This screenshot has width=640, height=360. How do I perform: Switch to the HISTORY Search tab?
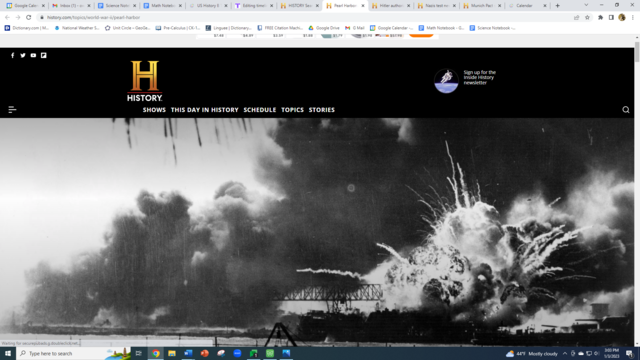300,6
